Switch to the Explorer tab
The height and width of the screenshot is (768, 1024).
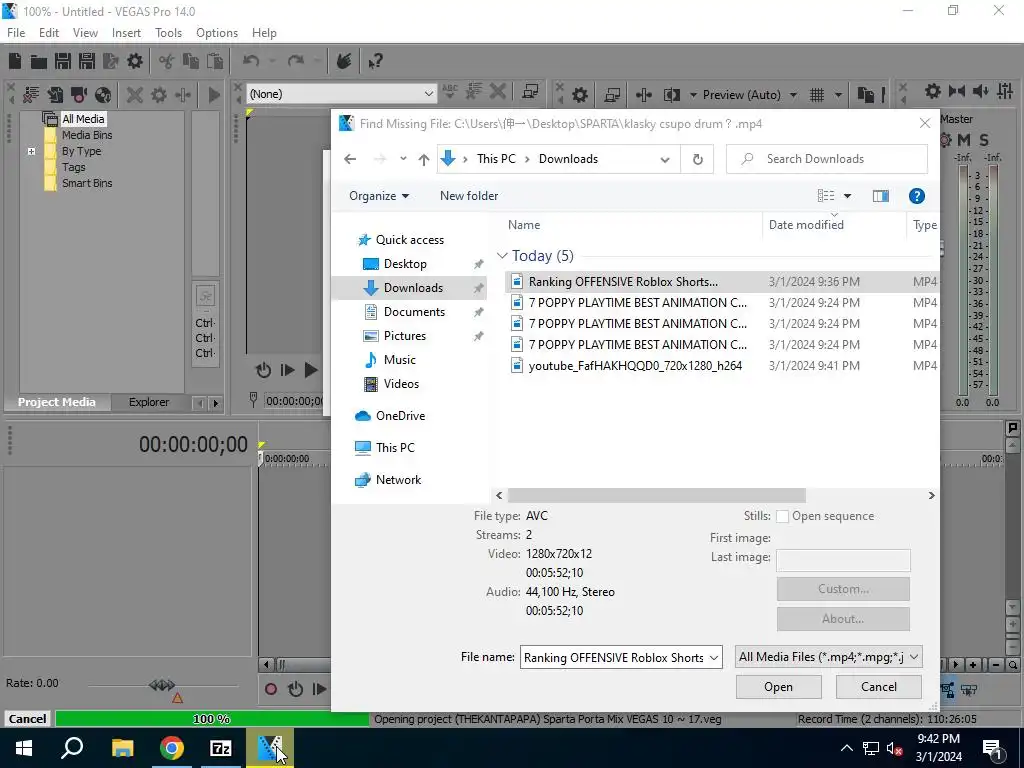pos(149,402)
